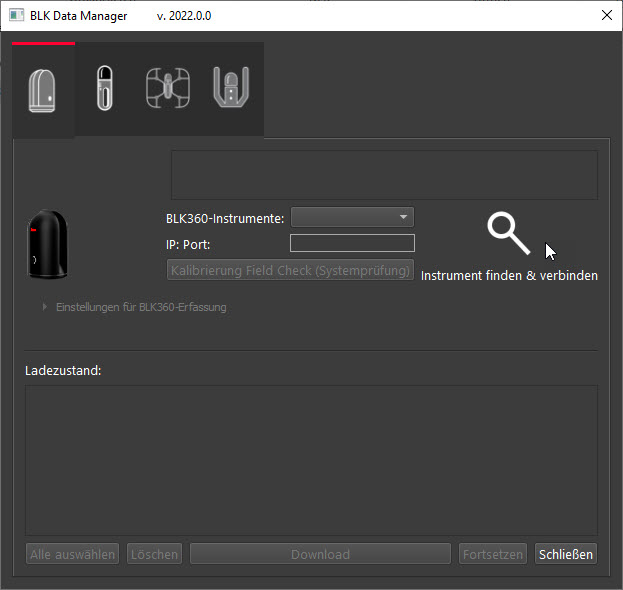
Task: Click 'Instrument finden & verbinden' label
Action: point(509,276)
